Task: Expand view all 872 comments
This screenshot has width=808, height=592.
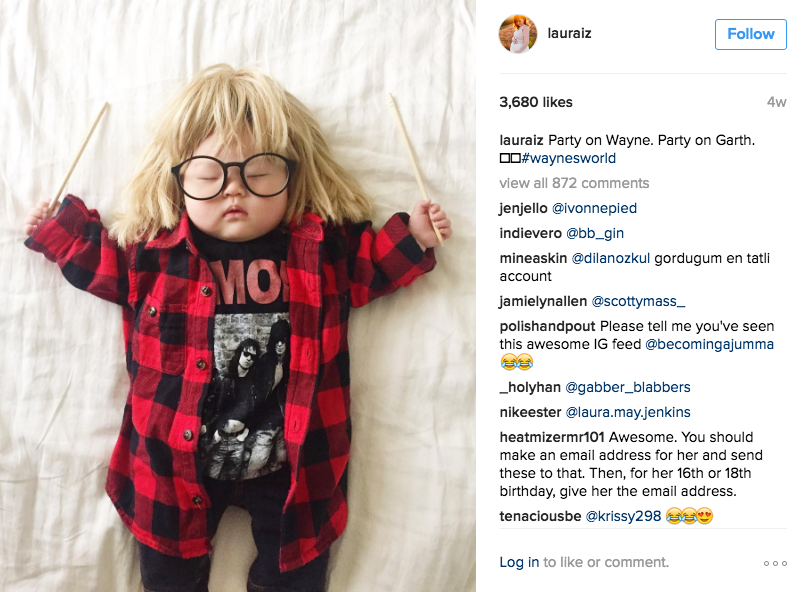Action: click(x=574, y=183)
